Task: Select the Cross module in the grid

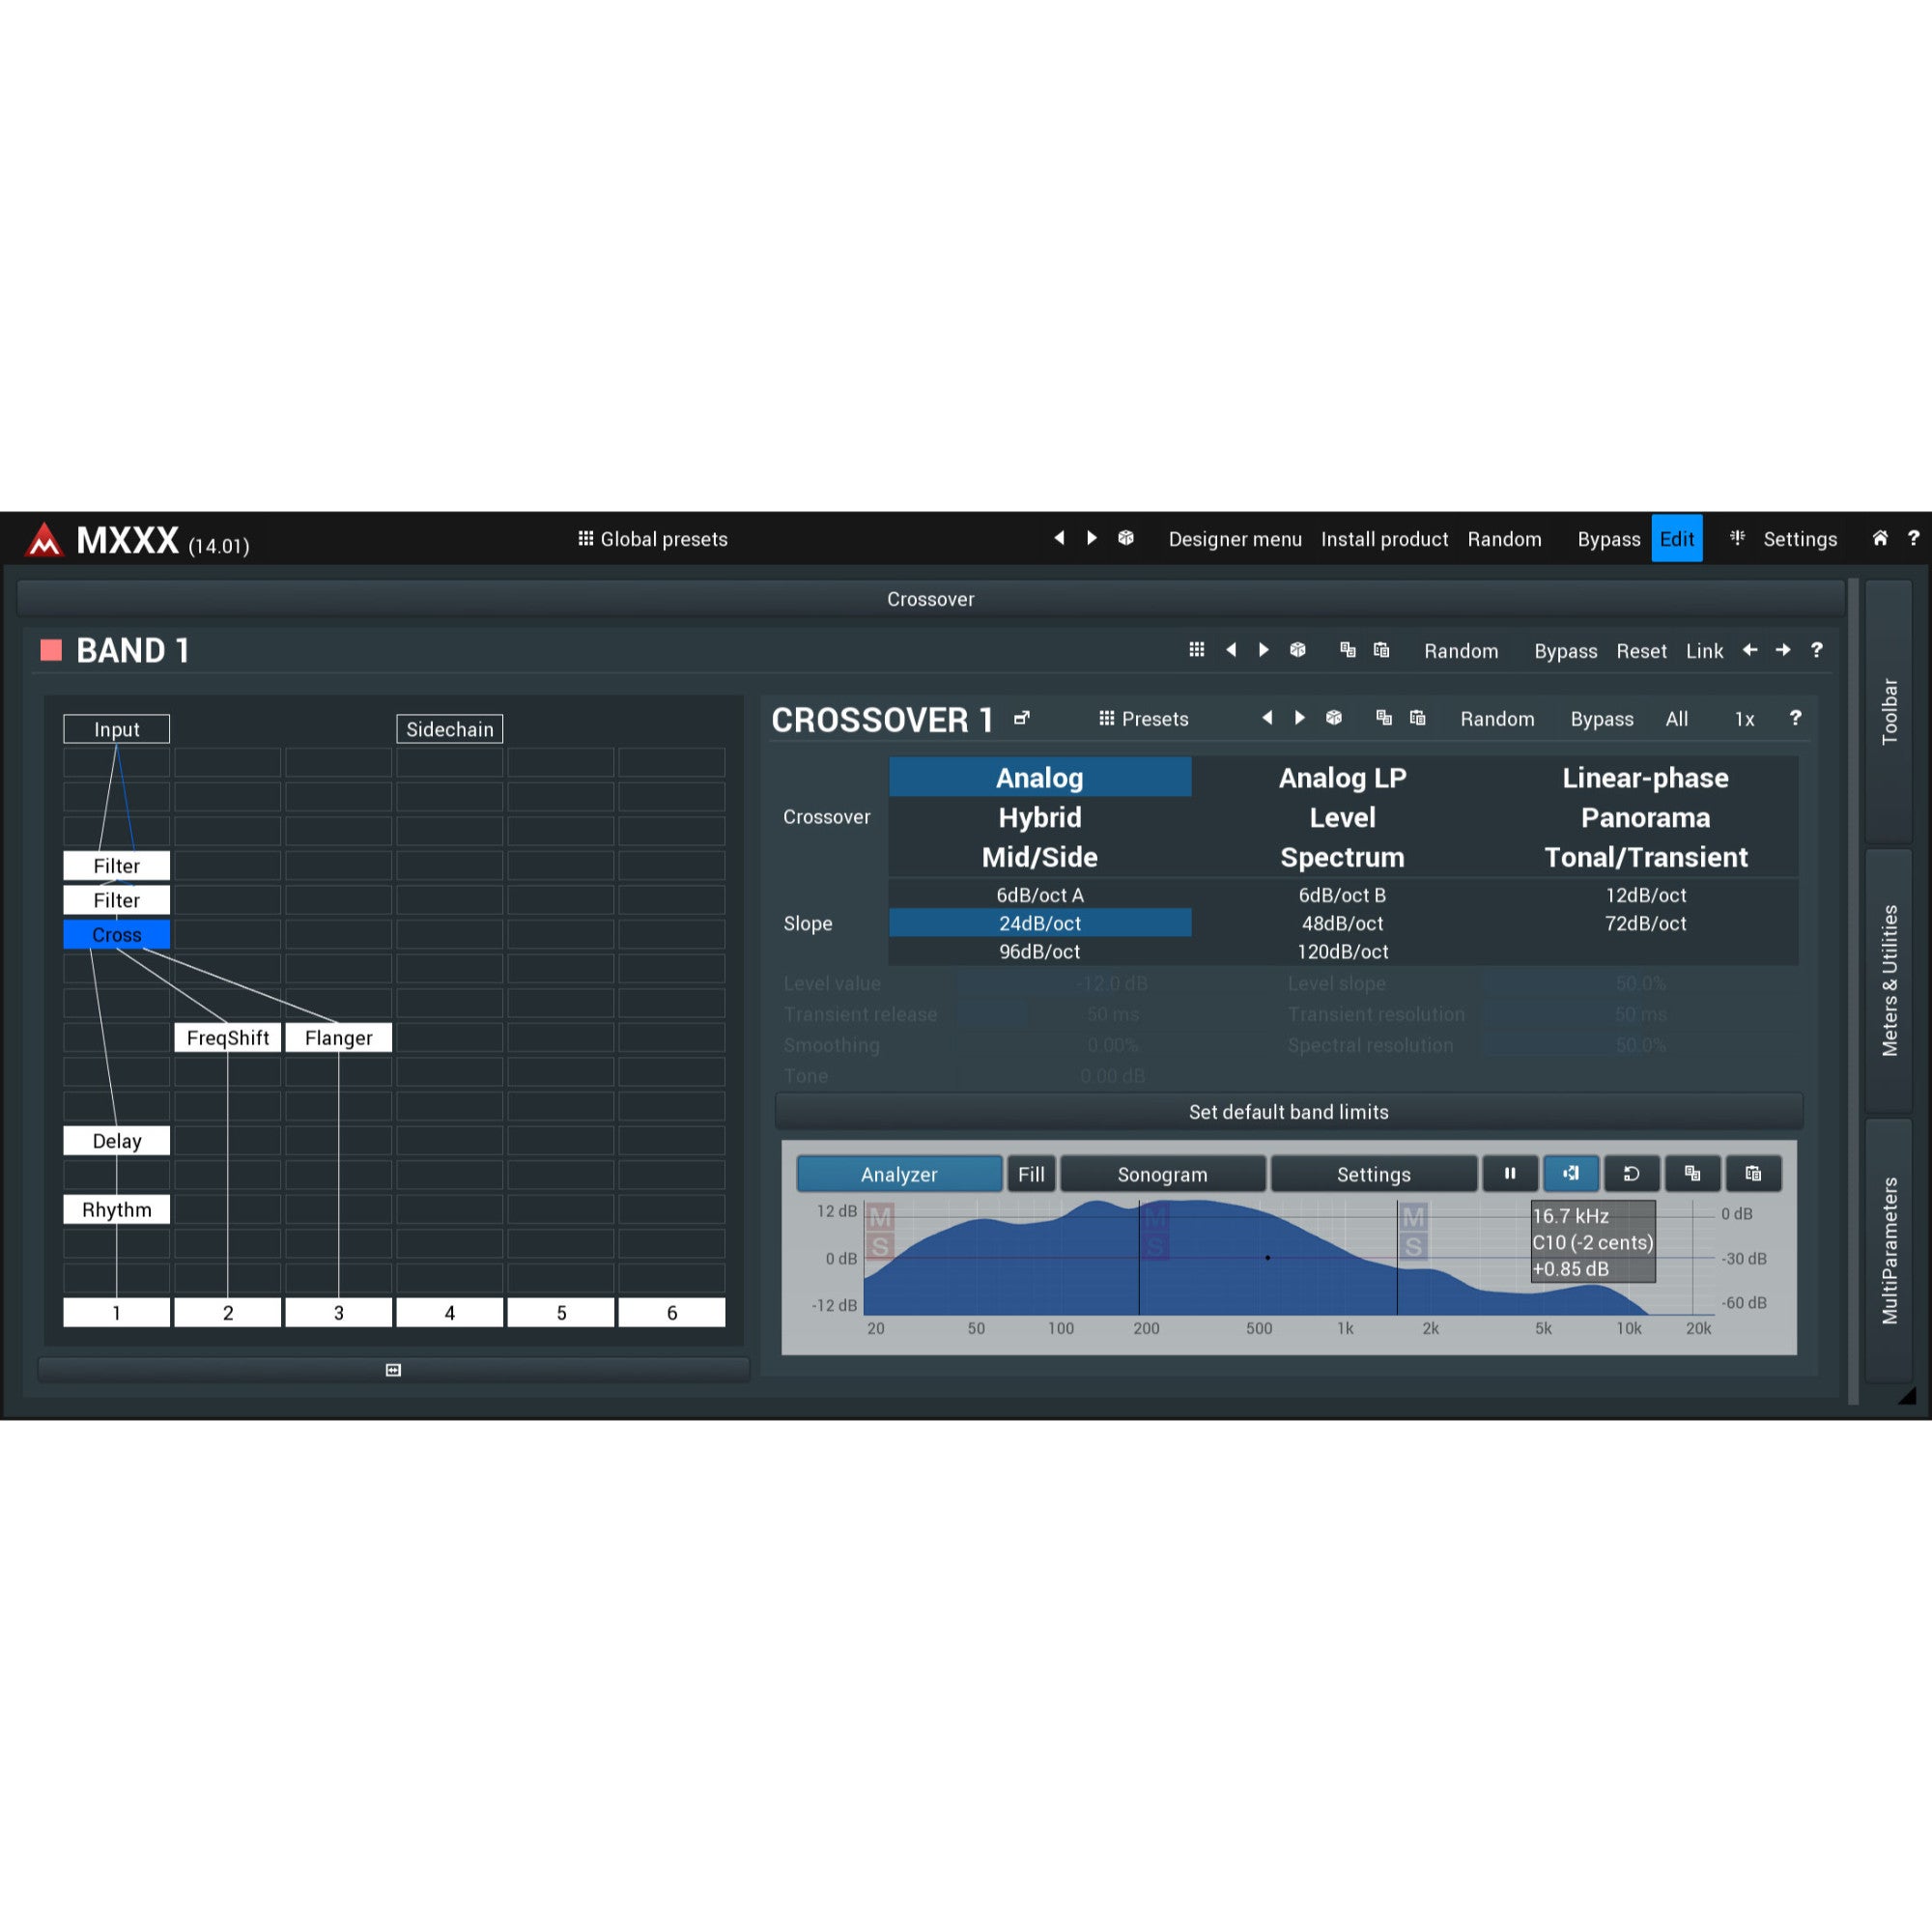Action: click(x=116, y=934)
